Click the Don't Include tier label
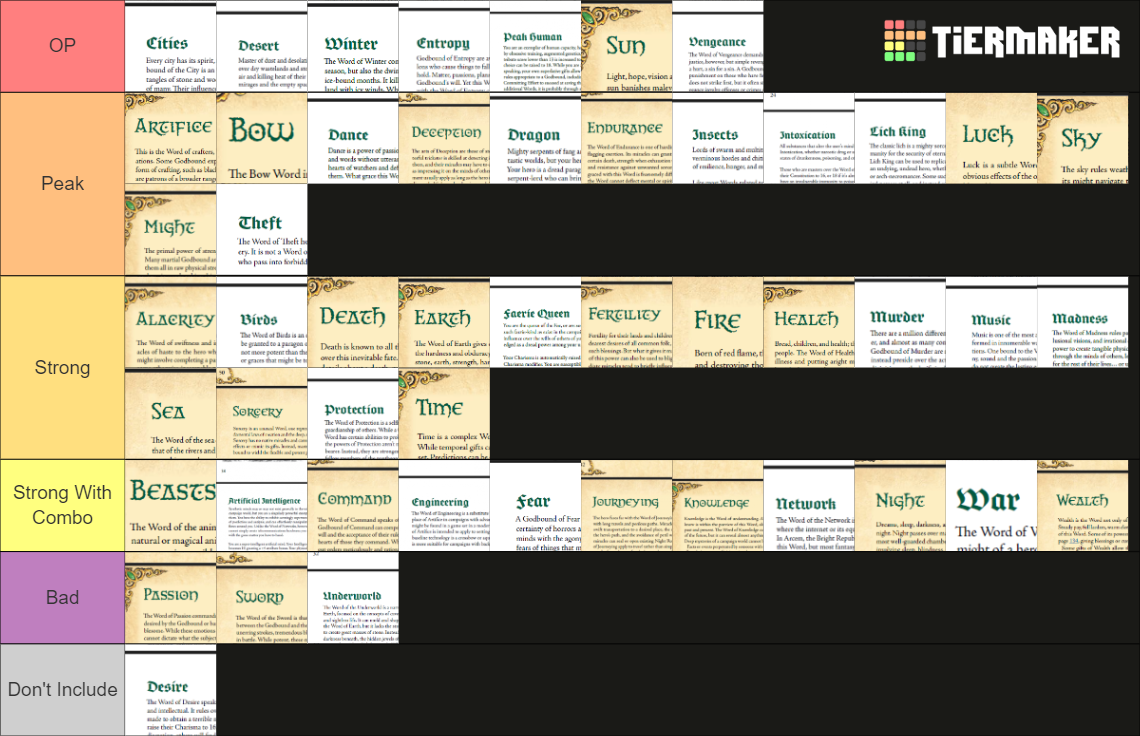1140x736 pixels. (62, 689)
